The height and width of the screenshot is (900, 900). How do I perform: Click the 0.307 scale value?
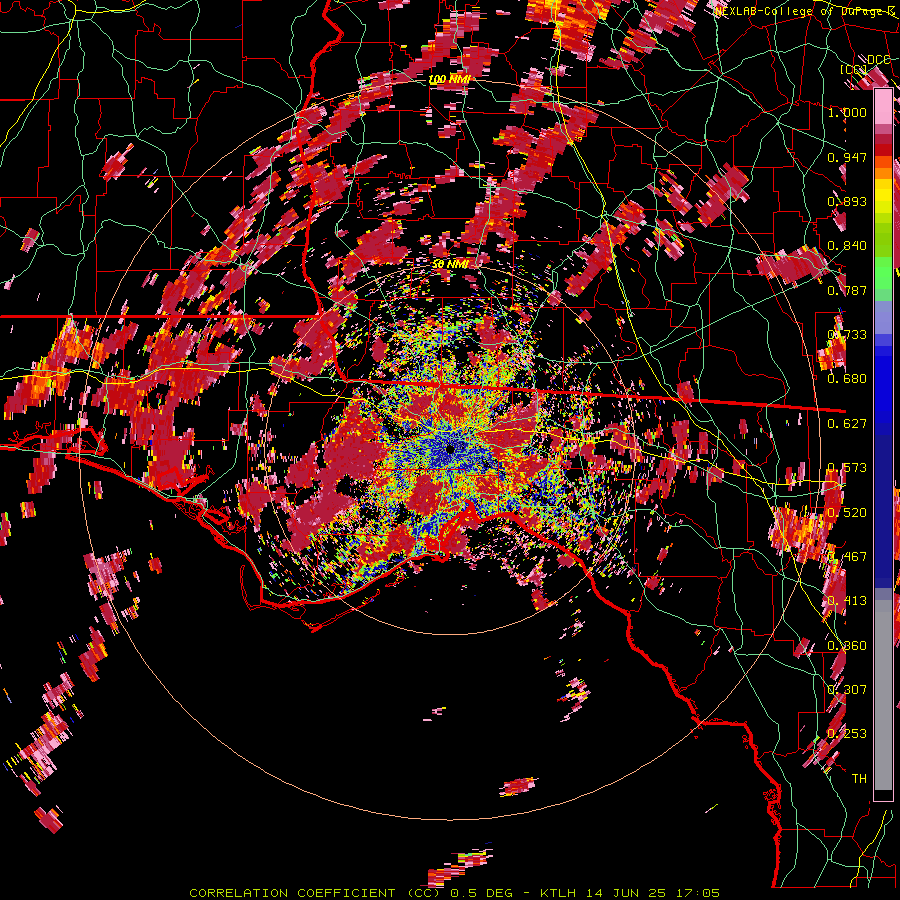847,690
